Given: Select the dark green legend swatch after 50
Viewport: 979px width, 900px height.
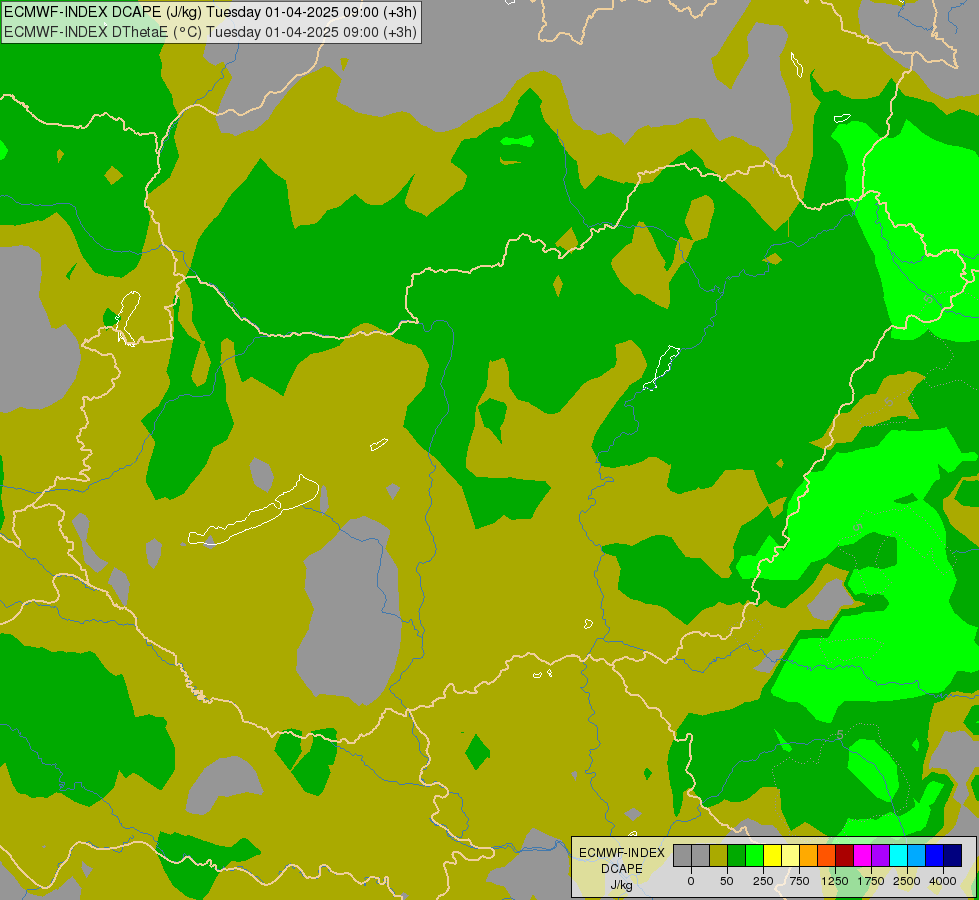Looking at the screenshot, I should point(736,856).
